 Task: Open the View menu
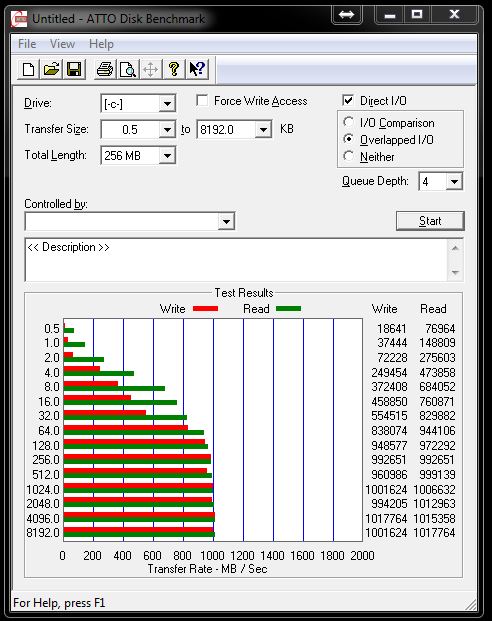point(62,44)
